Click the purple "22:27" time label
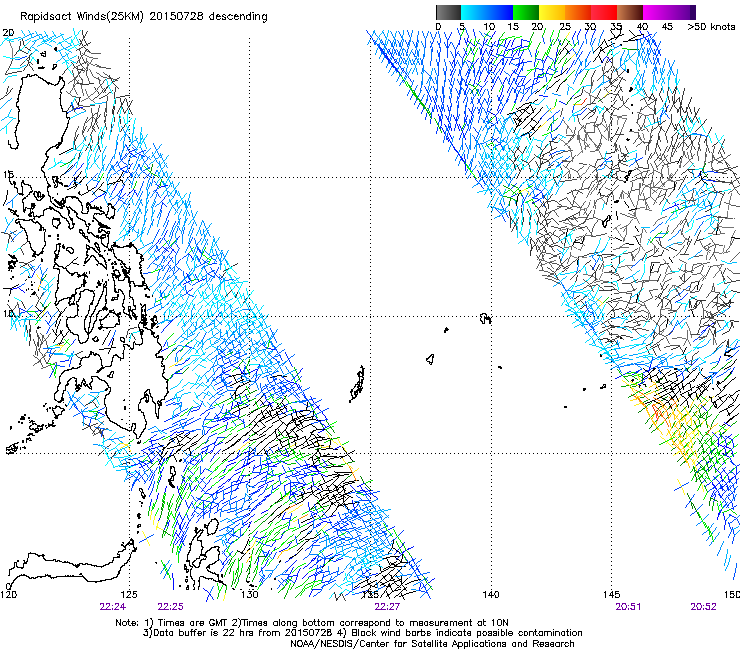 point(387,607)
